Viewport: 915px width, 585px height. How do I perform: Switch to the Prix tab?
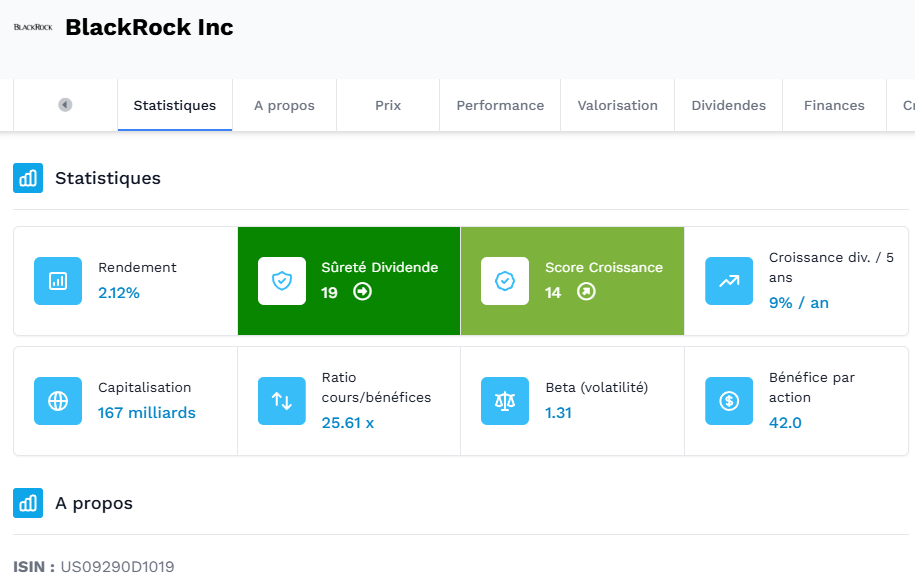click(x=388, y=105)
